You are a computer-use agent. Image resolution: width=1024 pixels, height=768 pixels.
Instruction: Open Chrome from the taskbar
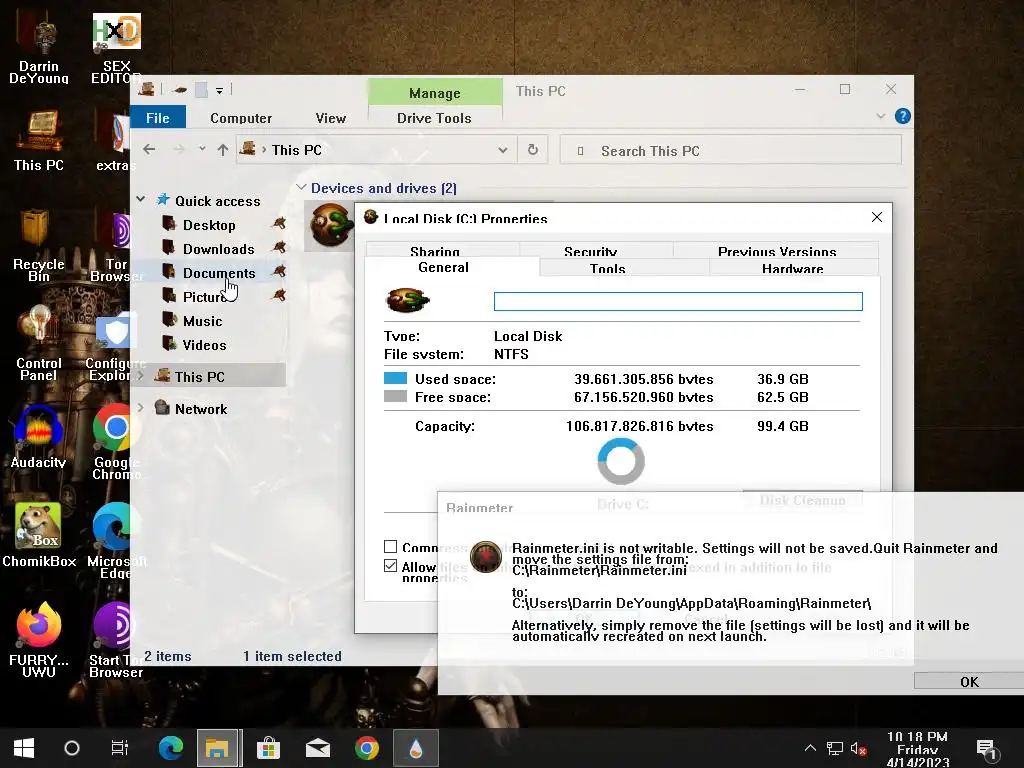tap(367, 748)
